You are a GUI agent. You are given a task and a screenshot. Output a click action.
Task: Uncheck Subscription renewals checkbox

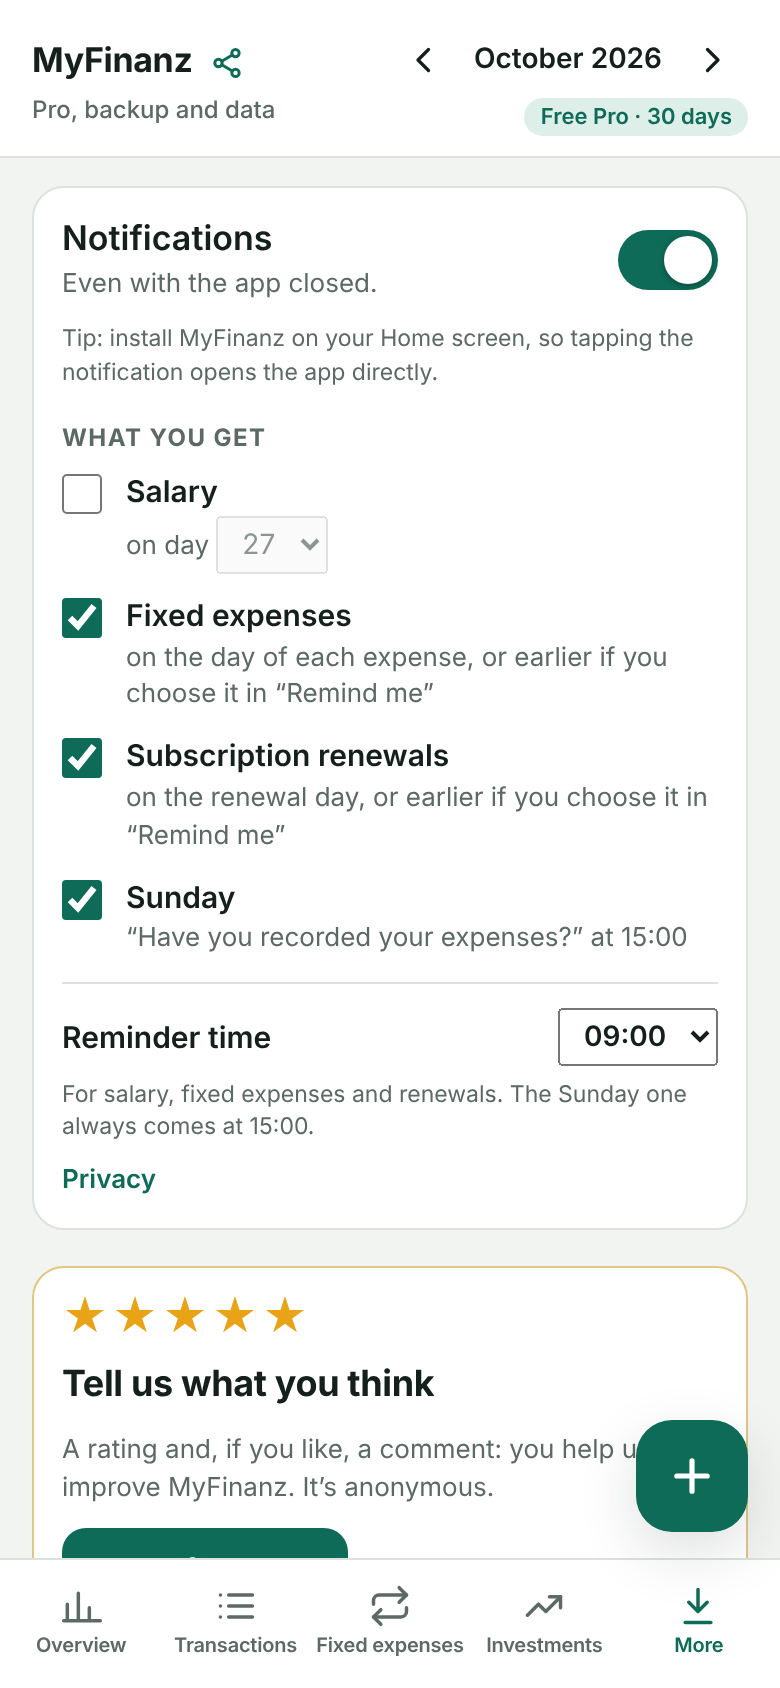point(82,758)
